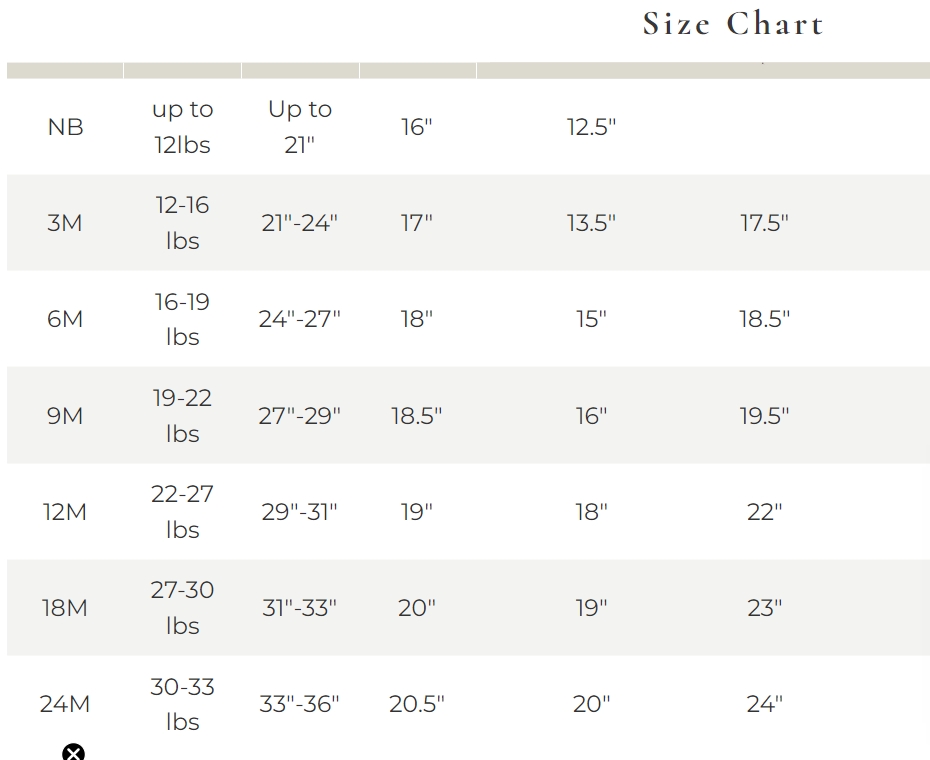This screenshot has height=760, width=930.
Task: Click the 27"-29" height cell
Action: tap(300, 415)
